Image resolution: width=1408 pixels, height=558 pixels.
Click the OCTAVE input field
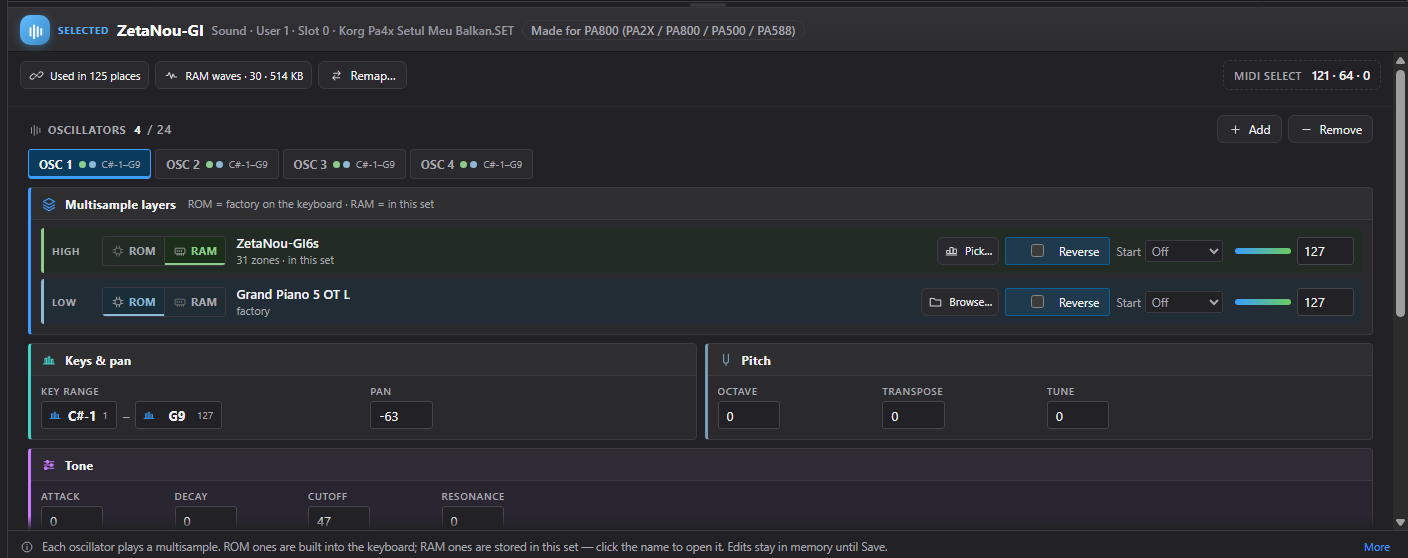click(748, 415)
